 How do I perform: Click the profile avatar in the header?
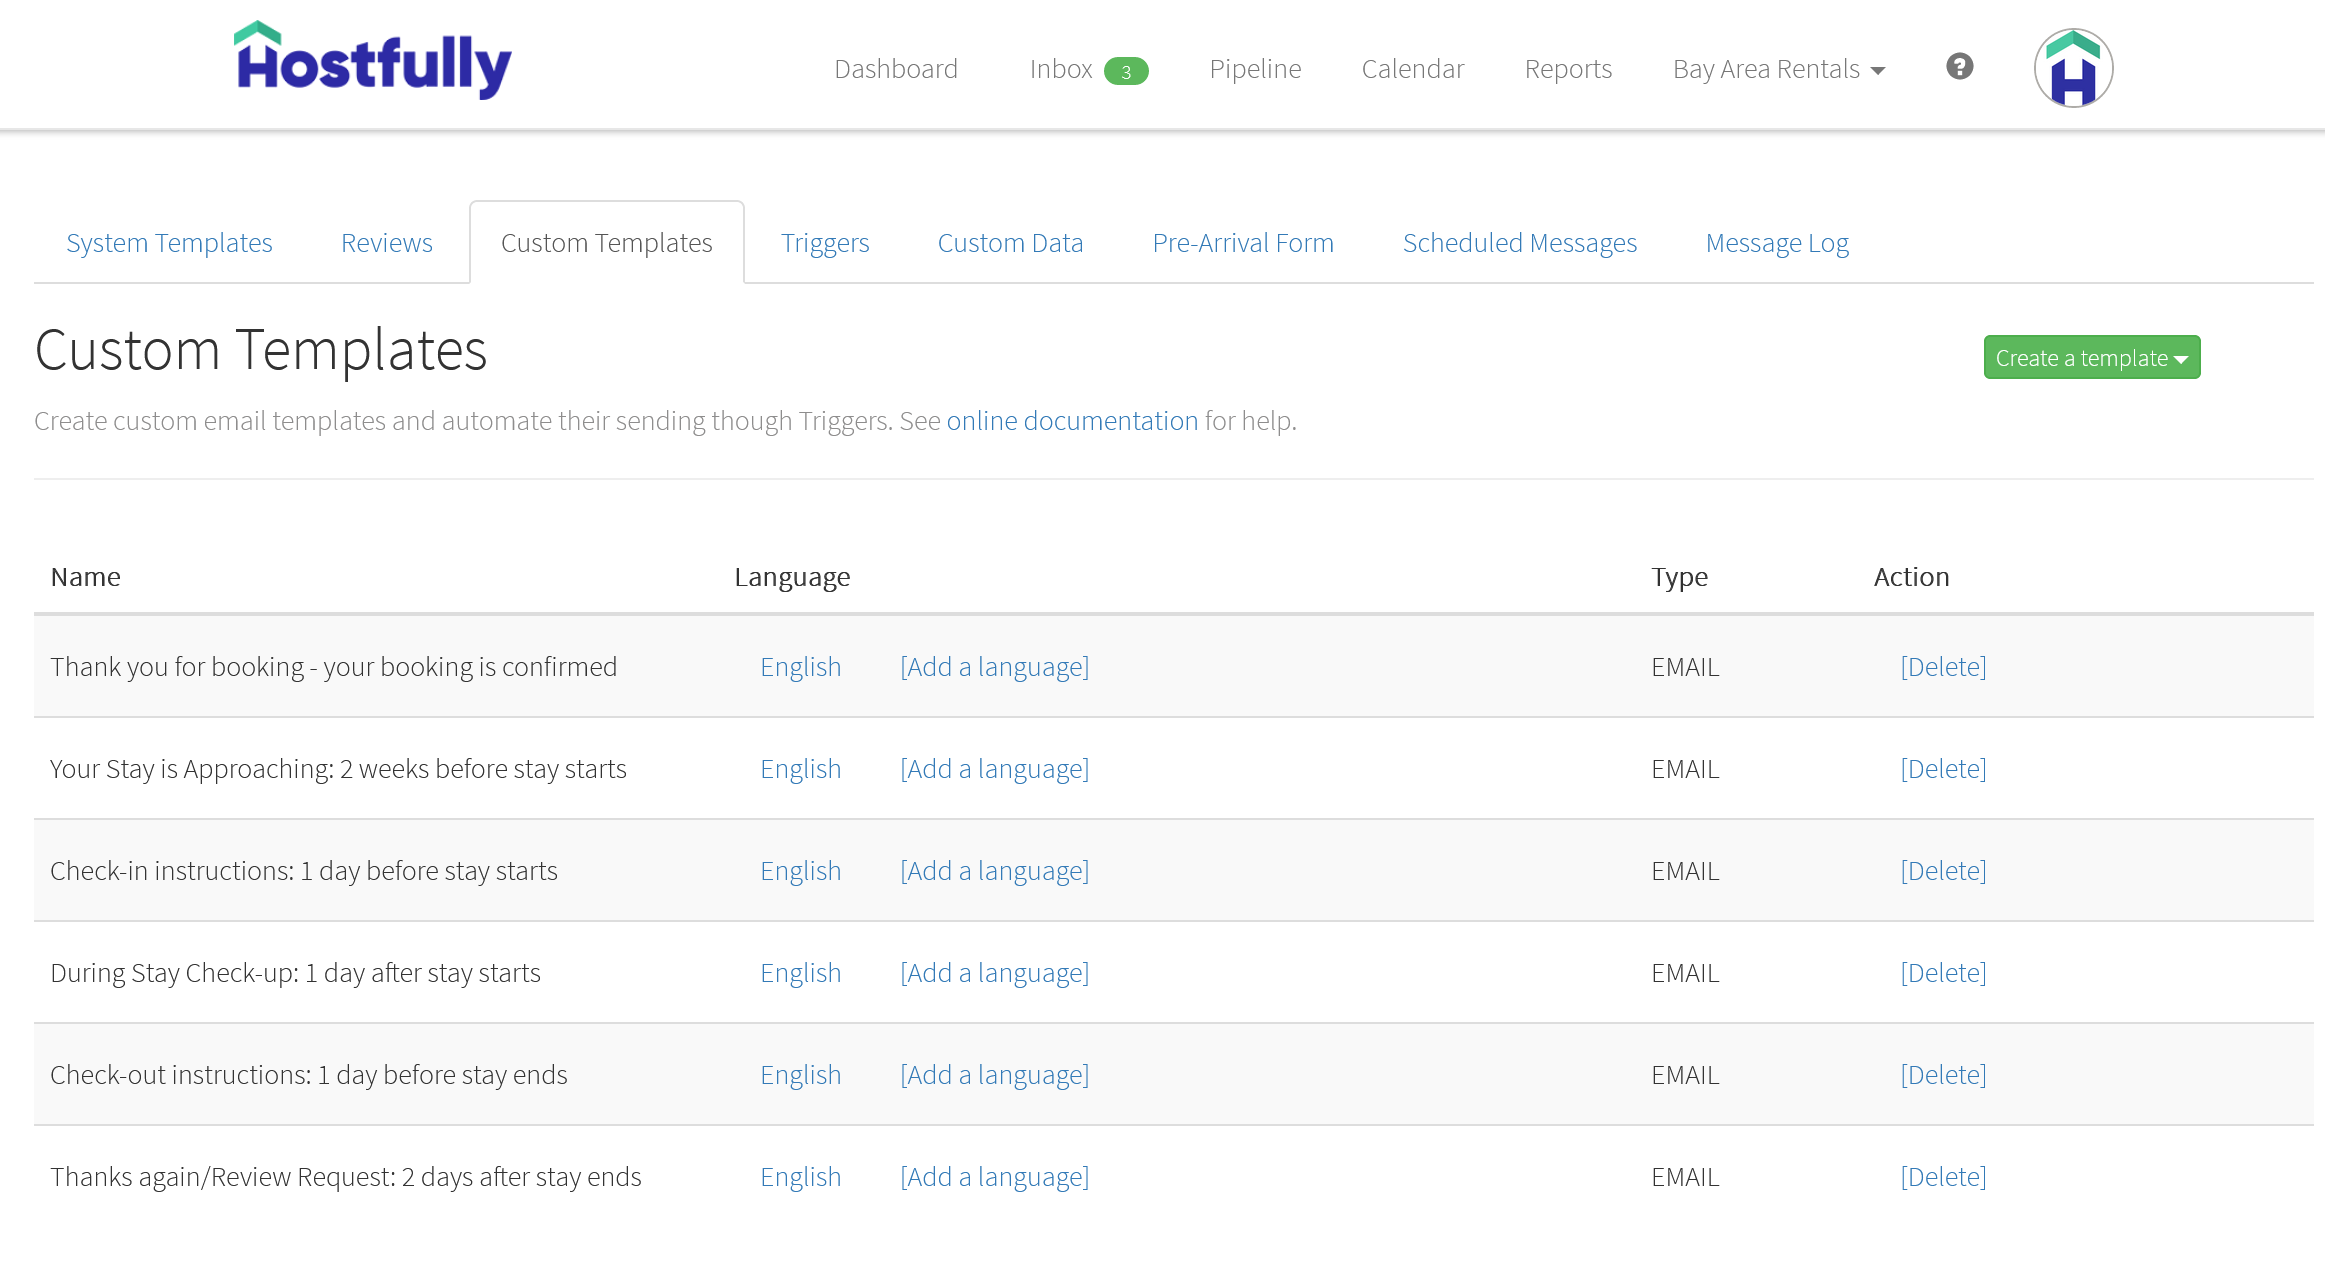tap(2072, 66)
